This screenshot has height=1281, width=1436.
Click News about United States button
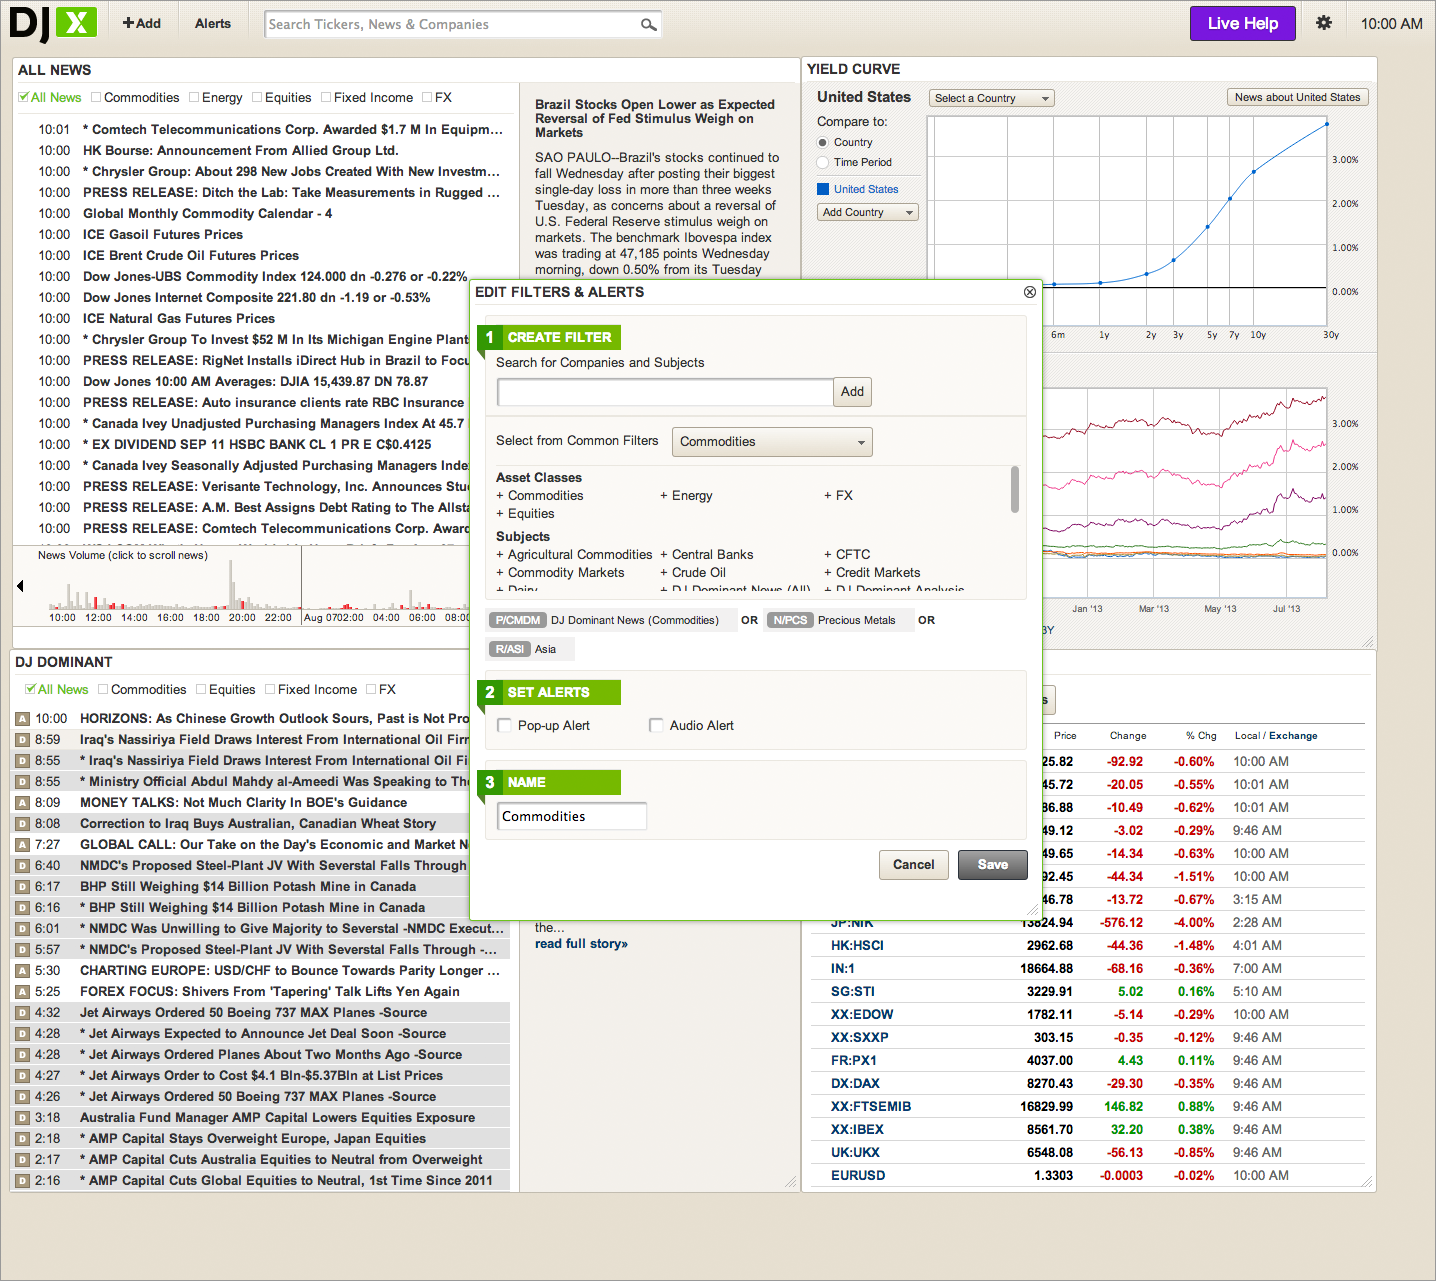click(1298, 97)
